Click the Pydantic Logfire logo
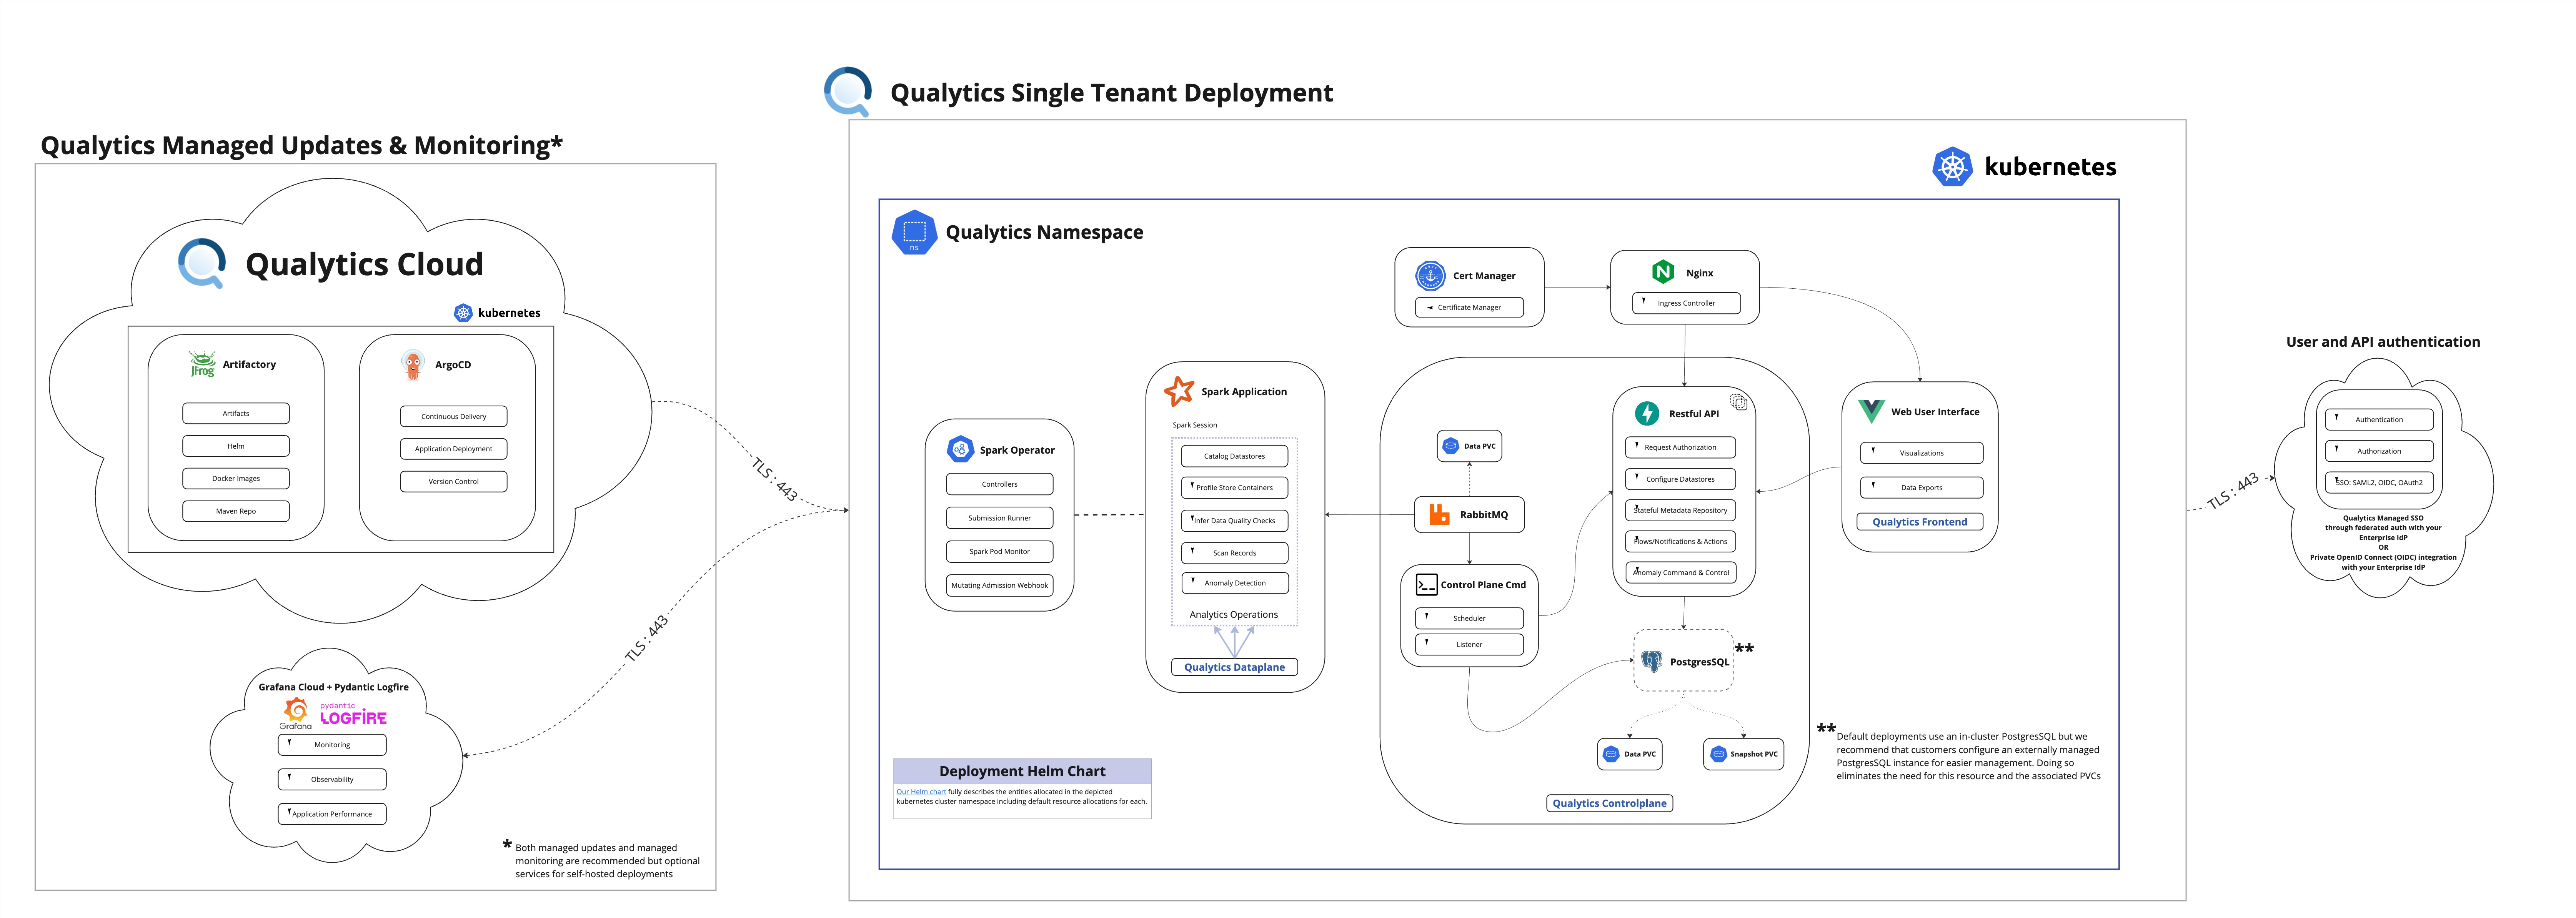The width and height of the screenshot is (2576, 918). pos(353,714)
